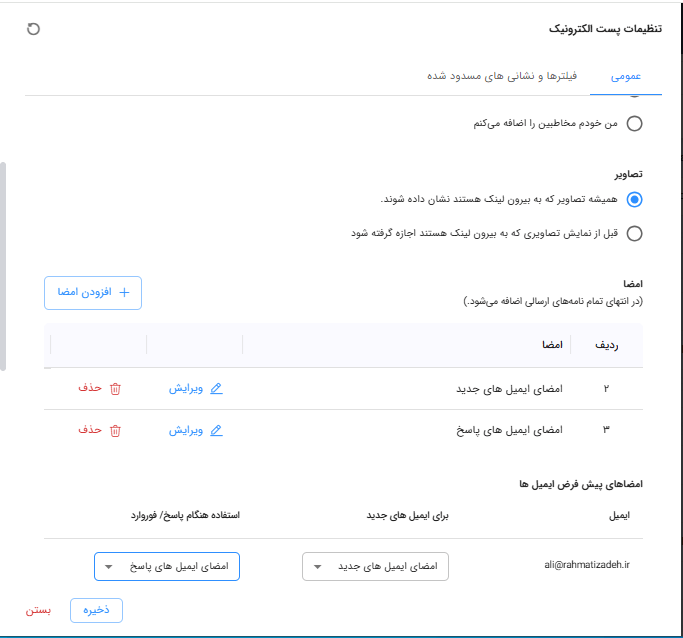Click the refresh icon at top left
Image resolution: width=683 pixels, height=638 pixels.
point(33,30)
